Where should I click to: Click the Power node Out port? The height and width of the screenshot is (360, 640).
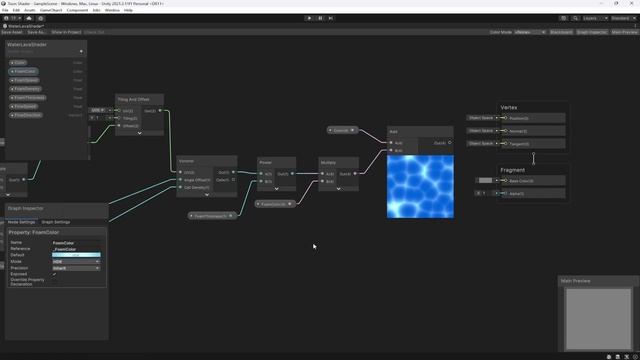(292, 174)
